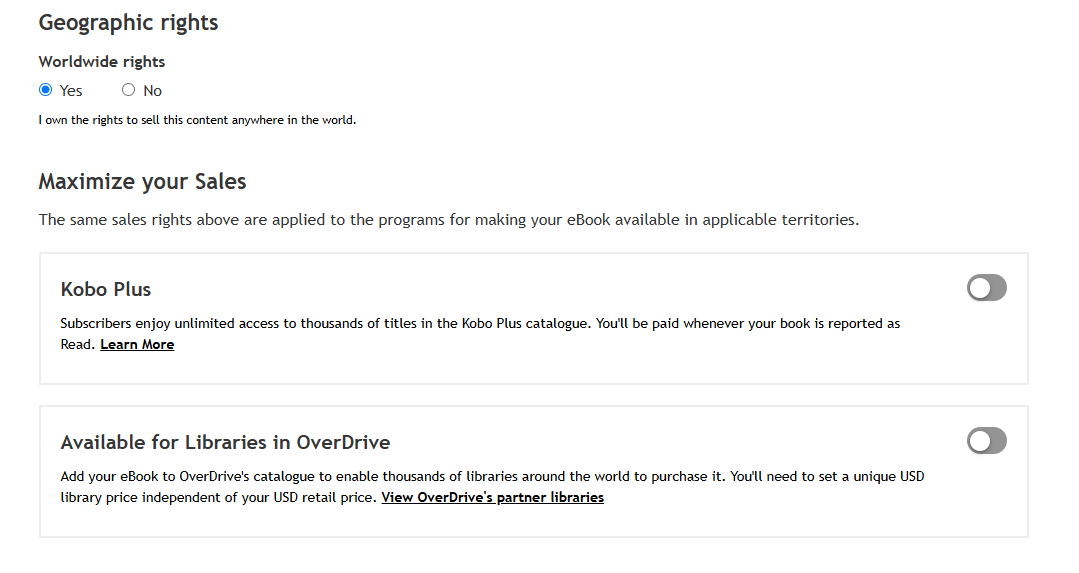1079x573 pixels.
Task: Click the 'same sales rights above' description
Action: 448,220
